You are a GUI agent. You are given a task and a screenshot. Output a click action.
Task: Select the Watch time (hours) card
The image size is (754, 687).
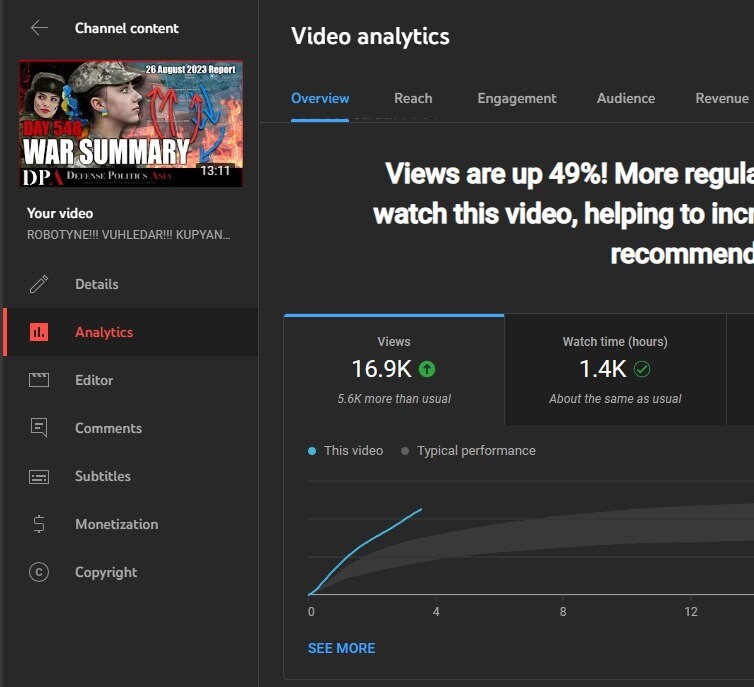tap(615, 370)
